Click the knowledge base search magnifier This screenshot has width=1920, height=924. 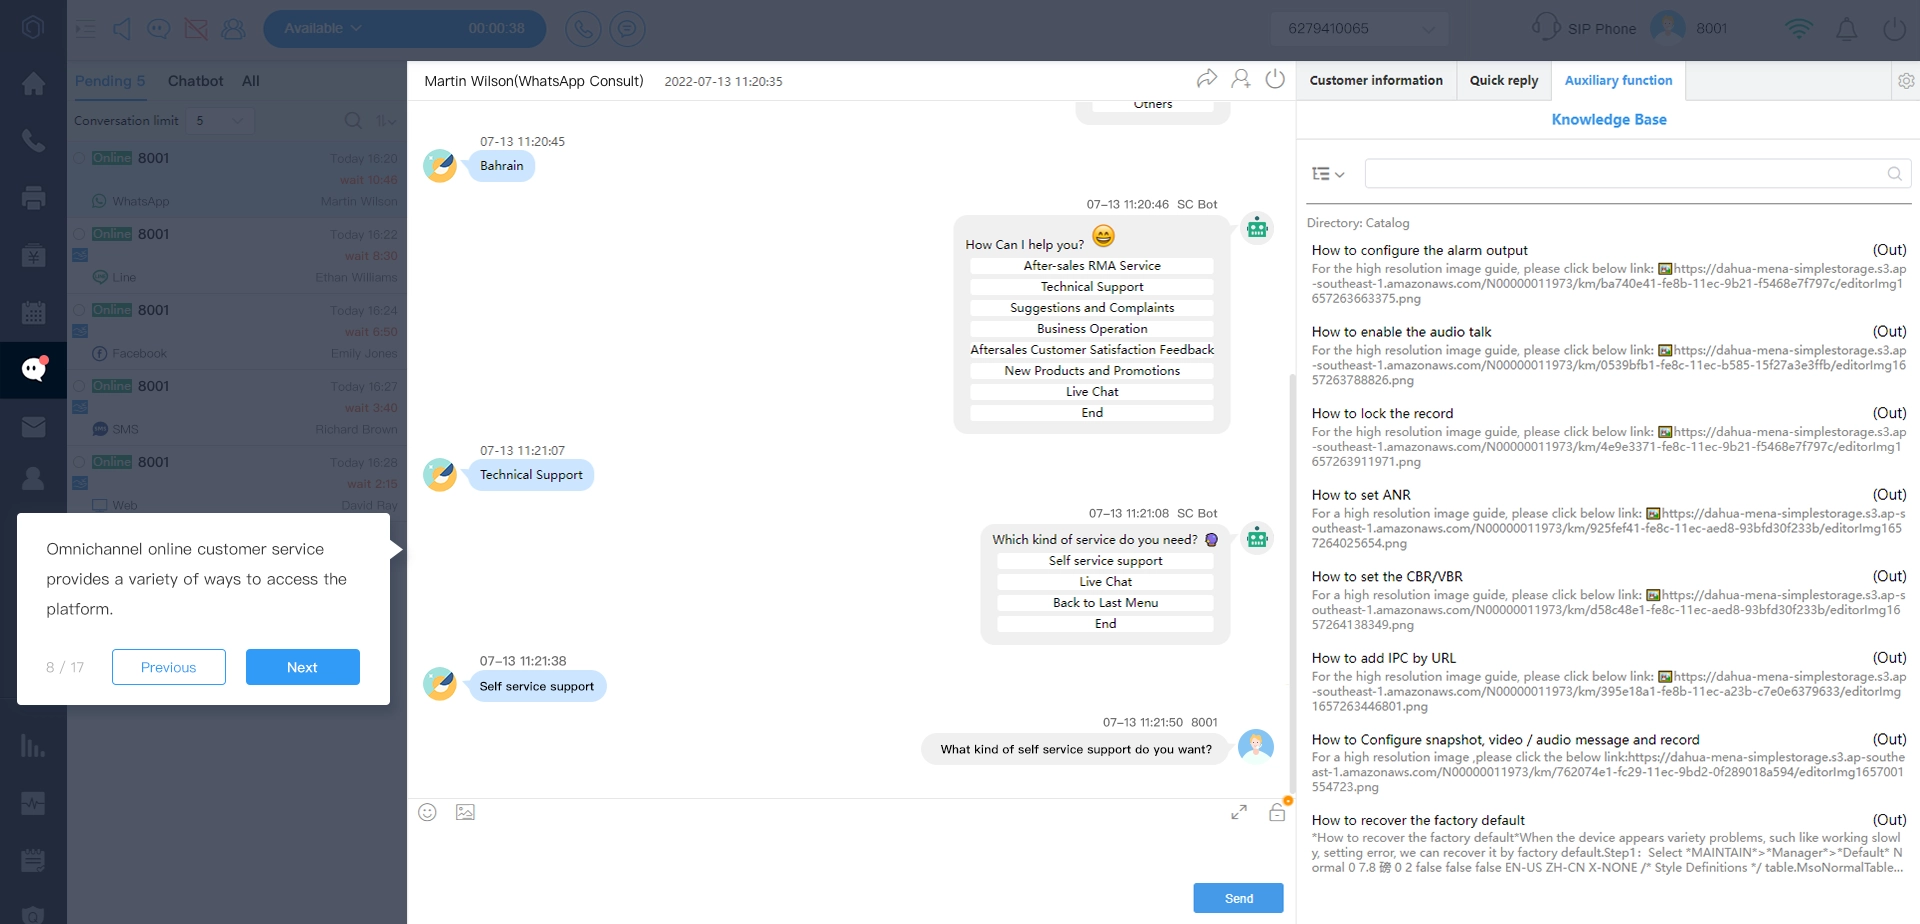tap(1894, 174)
